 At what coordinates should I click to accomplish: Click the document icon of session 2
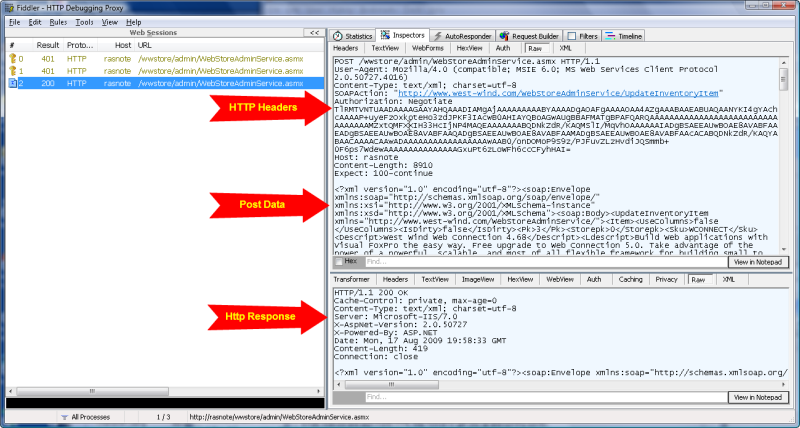pos(11,83)
